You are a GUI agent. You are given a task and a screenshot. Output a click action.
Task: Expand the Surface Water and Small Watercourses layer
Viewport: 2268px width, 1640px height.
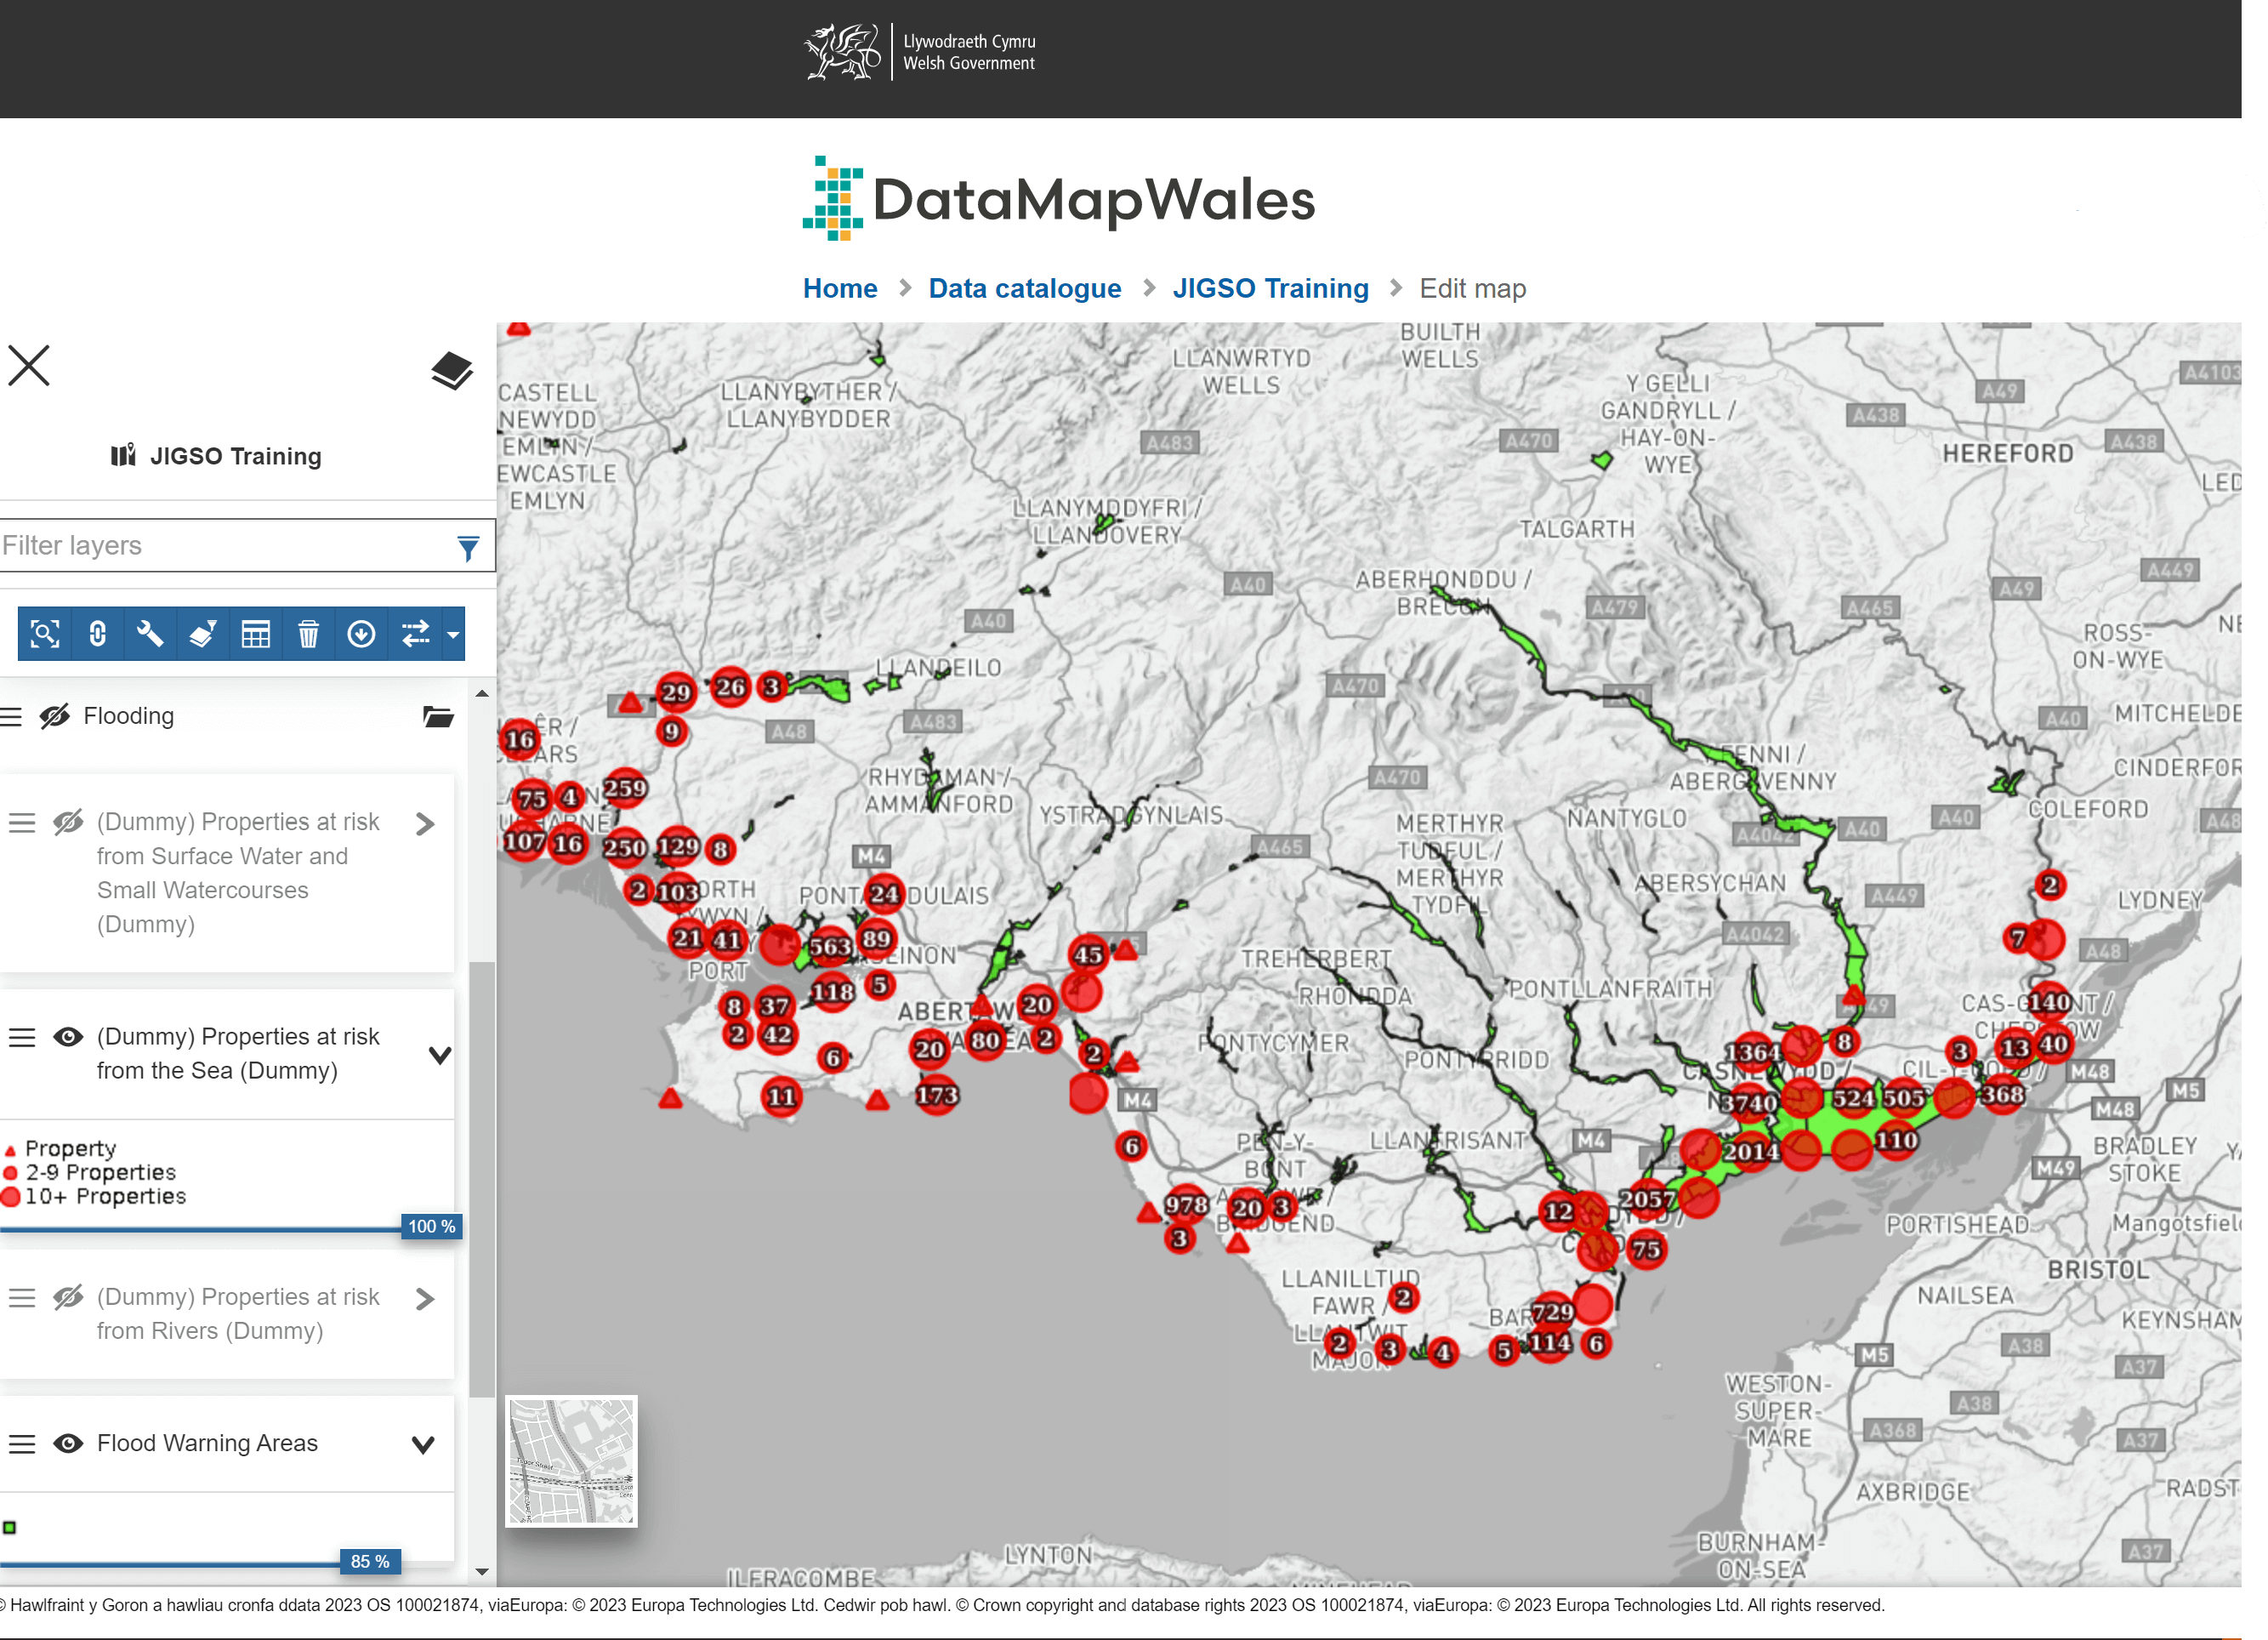point(425,823)
